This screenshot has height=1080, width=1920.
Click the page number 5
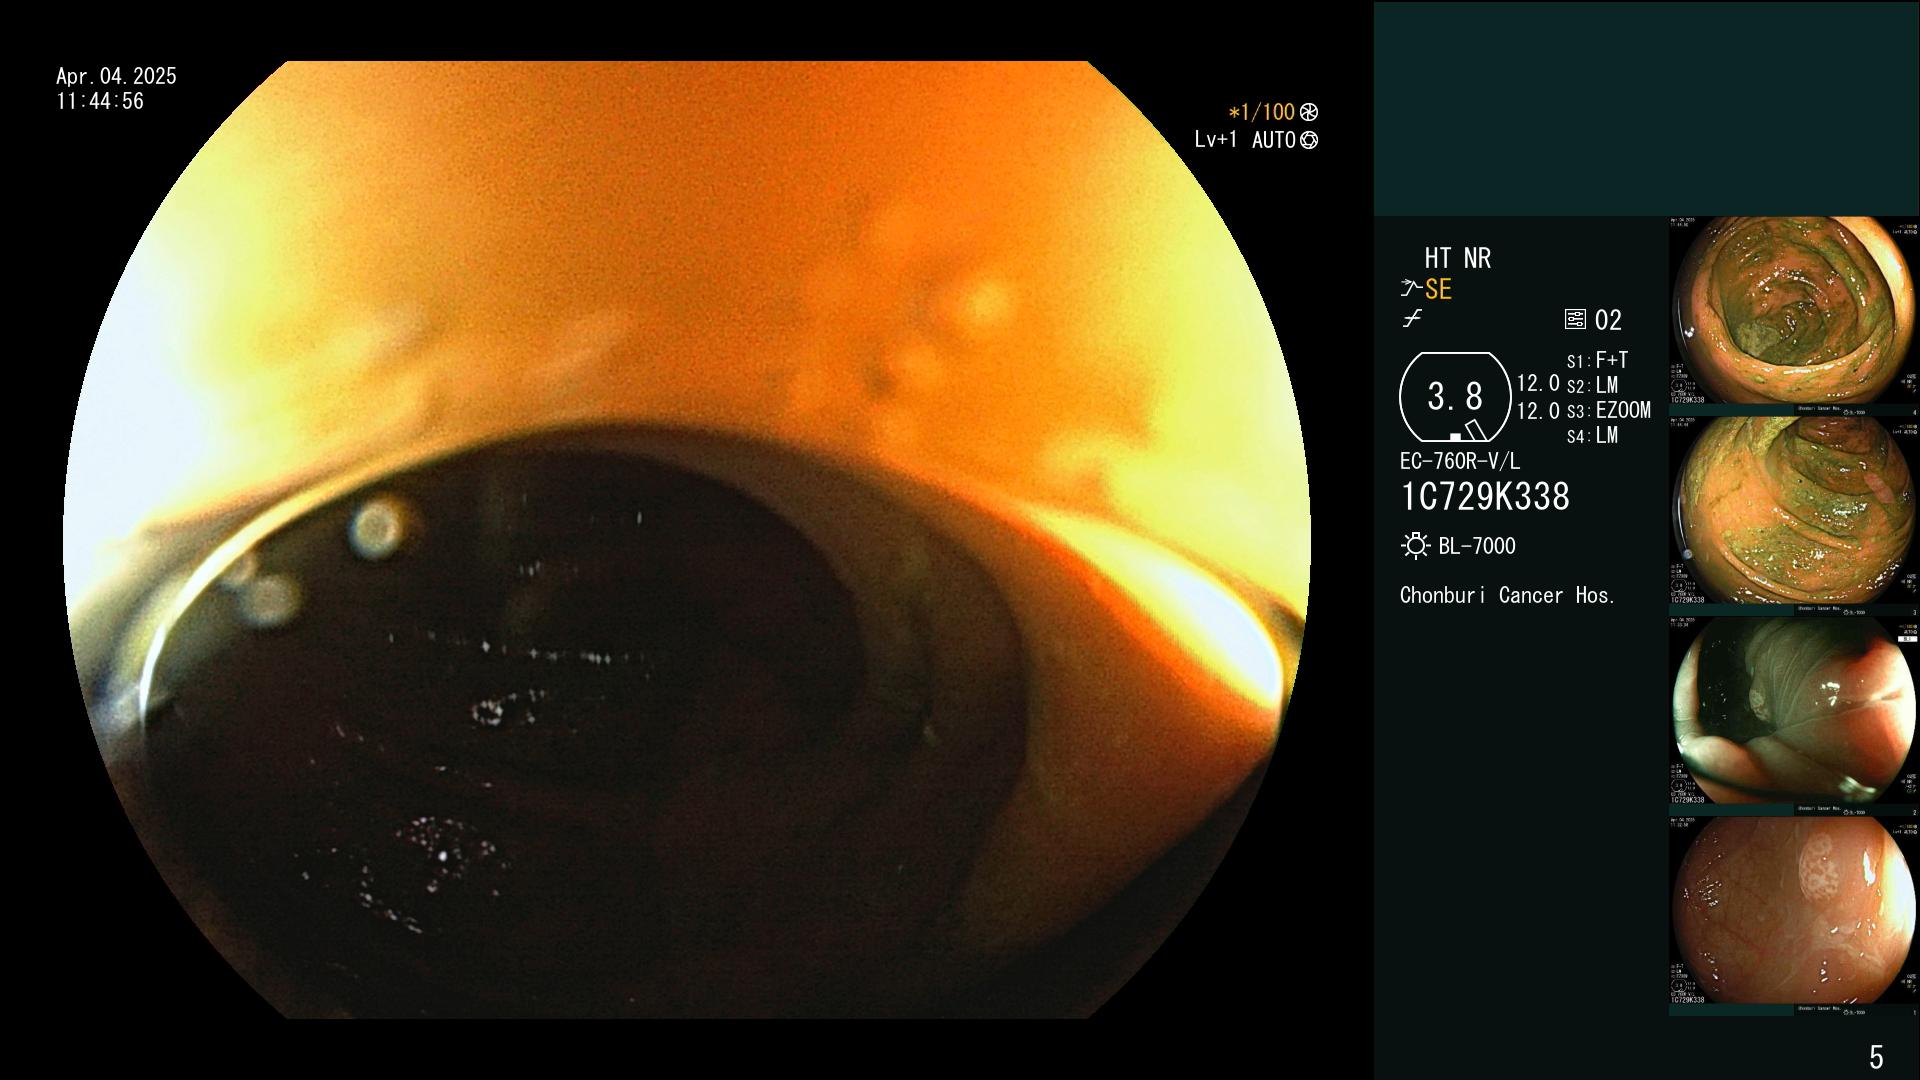click(1876, 1057)
